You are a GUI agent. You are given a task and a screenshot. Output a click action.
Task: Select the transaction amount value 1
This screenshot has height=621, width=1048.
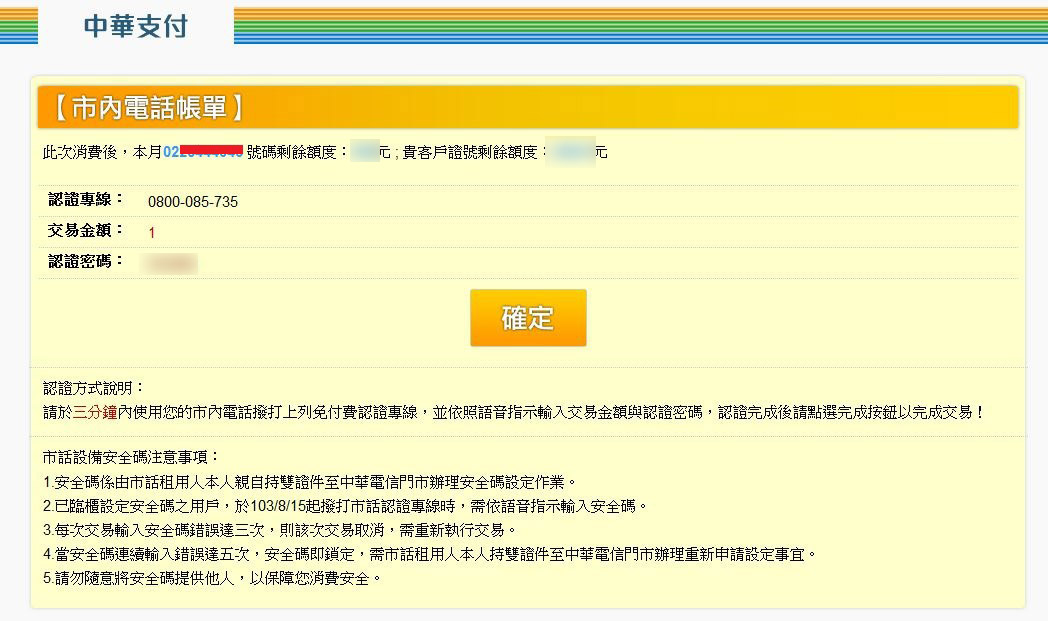pos(152,233)
